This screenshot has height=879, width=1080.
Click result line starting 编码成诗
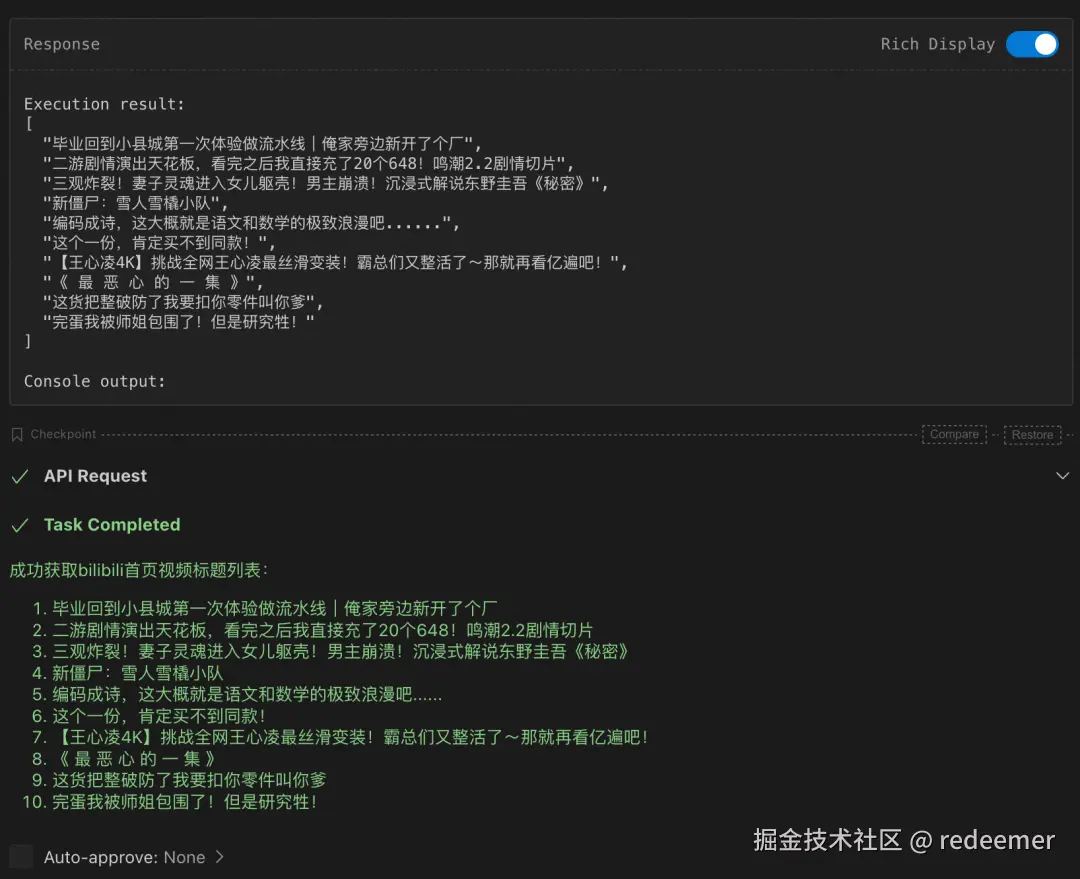[x=251, y=223]
